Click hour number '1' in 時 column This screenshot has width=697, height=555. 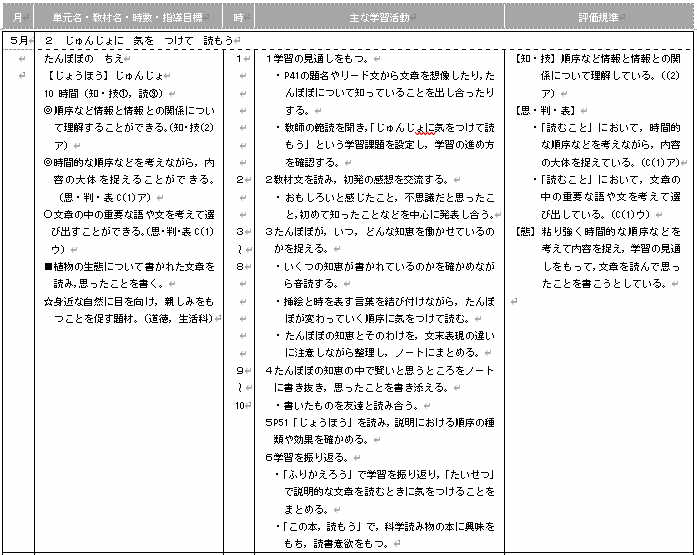click(239, 58)
